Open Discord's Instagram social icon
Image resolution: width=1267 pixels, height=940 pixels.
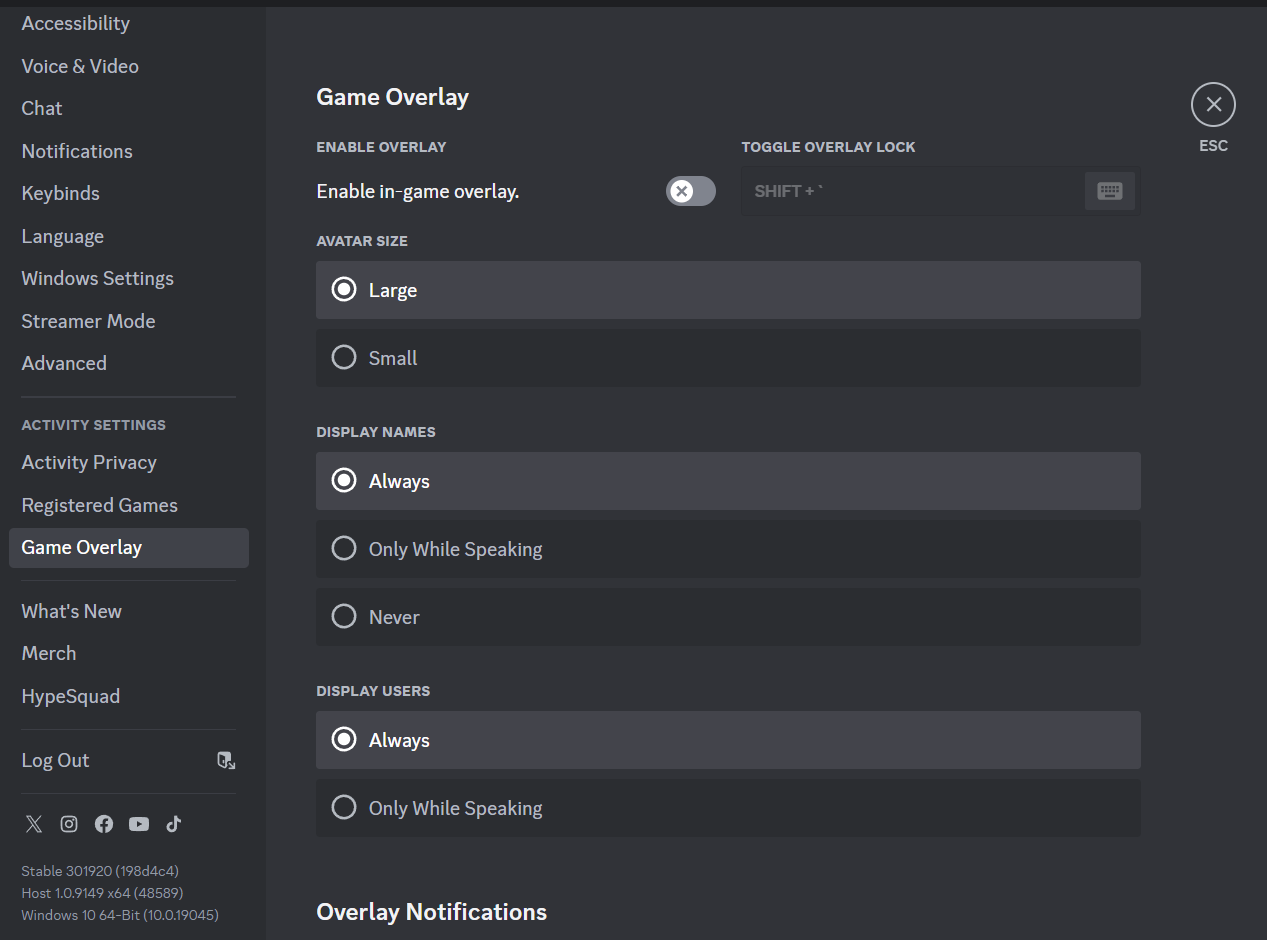coord(69,824)
